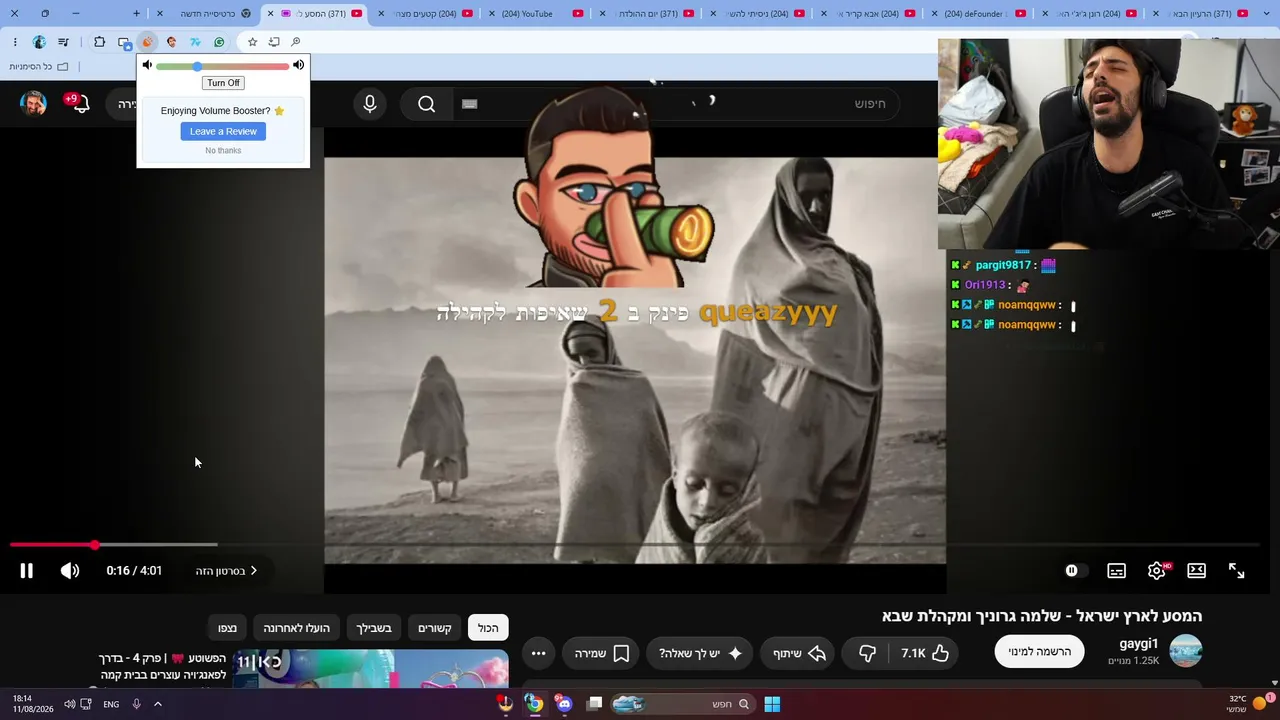Open the 'כל הסימניות' bookmarks folder
1280x720 pixels.
(39, 67)
